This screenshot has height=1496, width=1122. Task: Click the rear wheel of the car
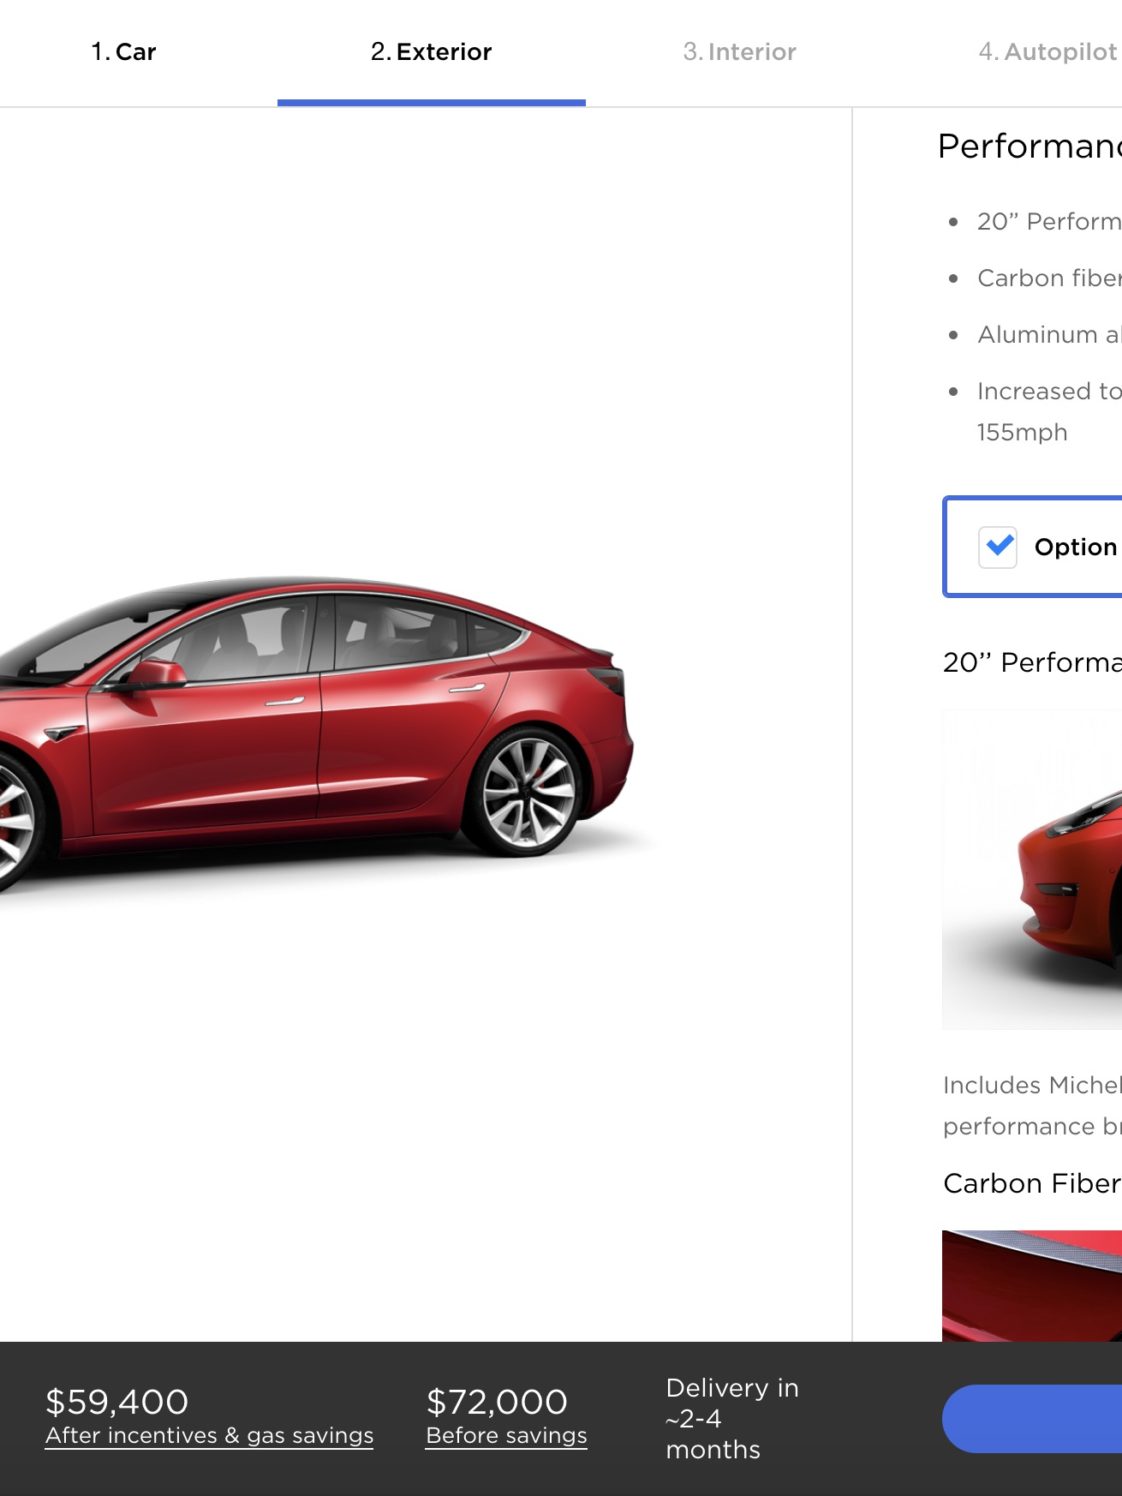click(526, 793)
